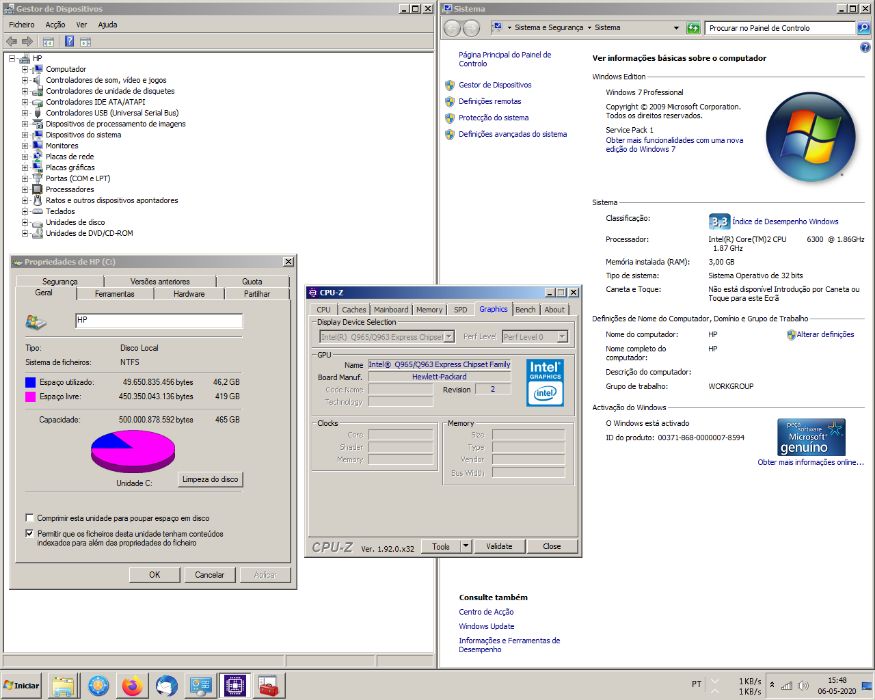Viewport: 875px width, 700px height.
Task: Open the Ferramentas tab in HP properties
Action: tap(114, 294)
